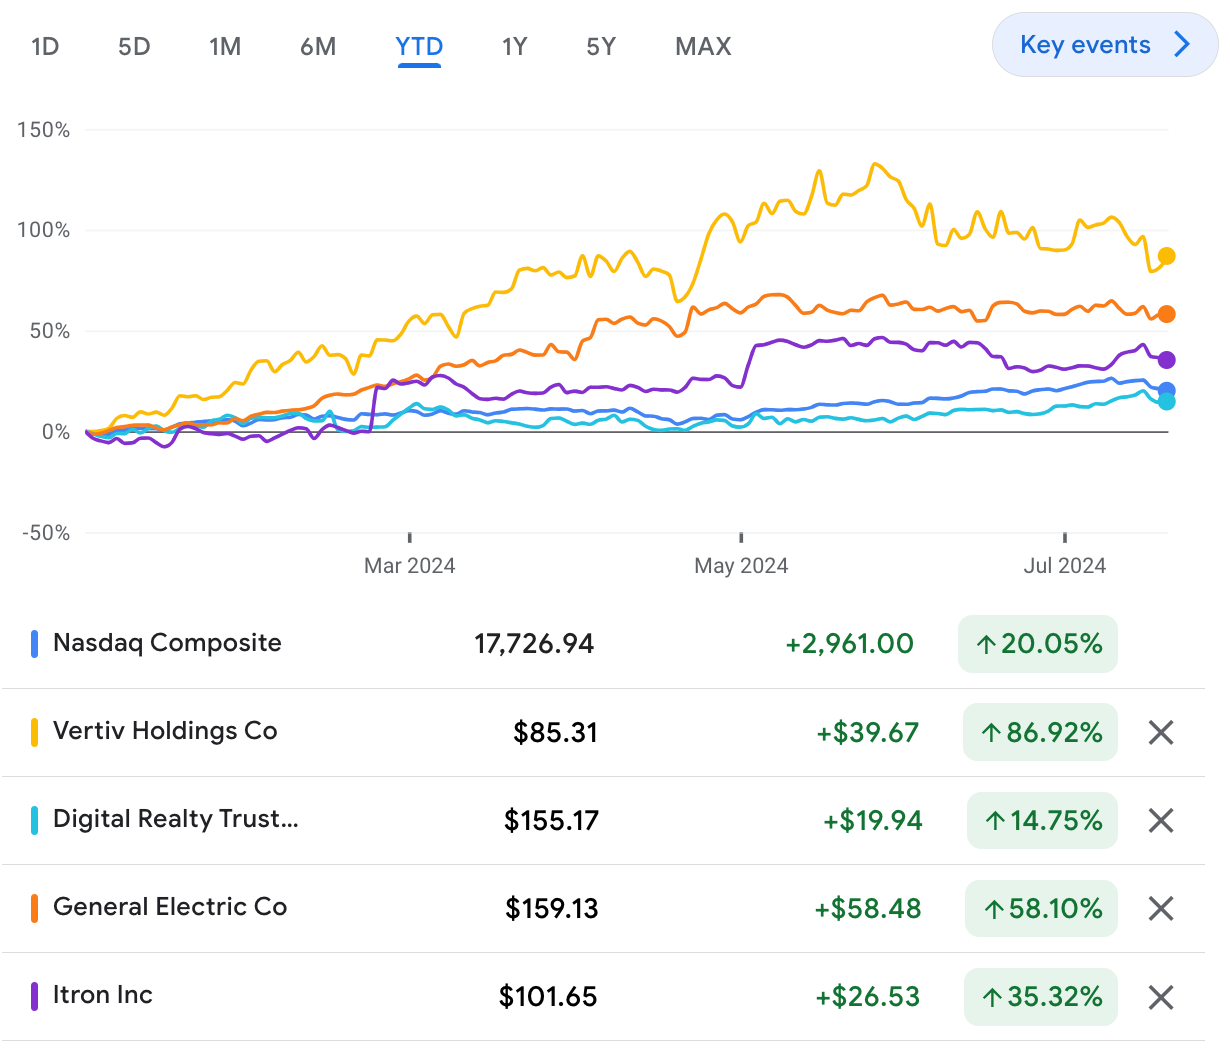
Task: Click the 100% y-axis label
Action: tap(44, 230)
